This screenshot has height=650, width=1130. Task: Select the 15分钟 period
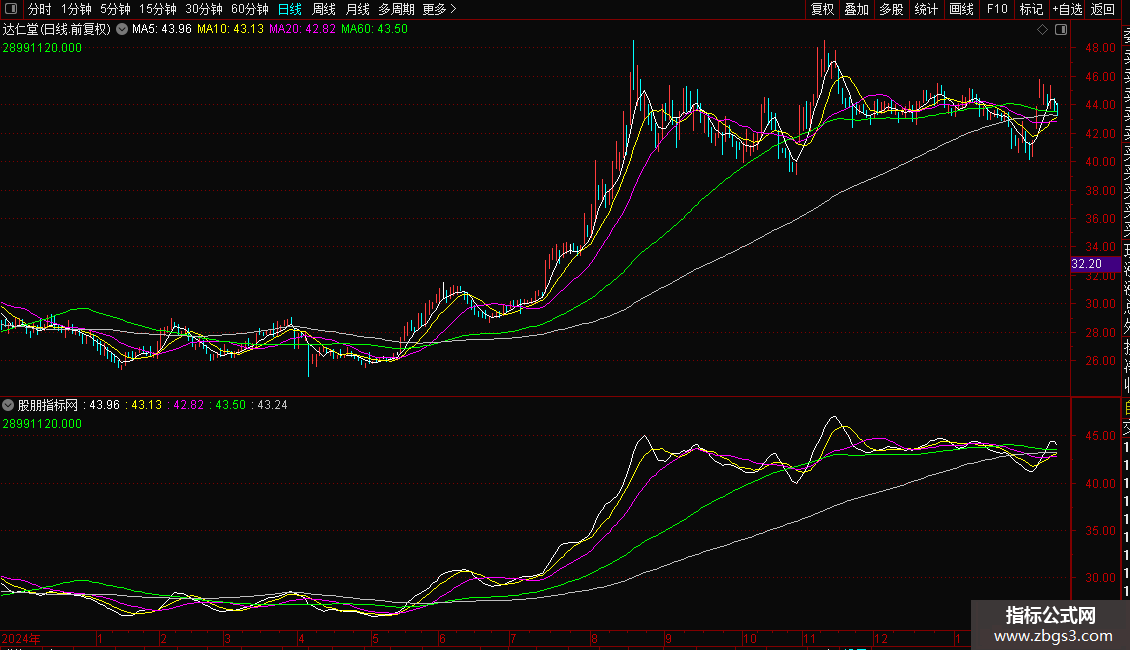[158, 9]
